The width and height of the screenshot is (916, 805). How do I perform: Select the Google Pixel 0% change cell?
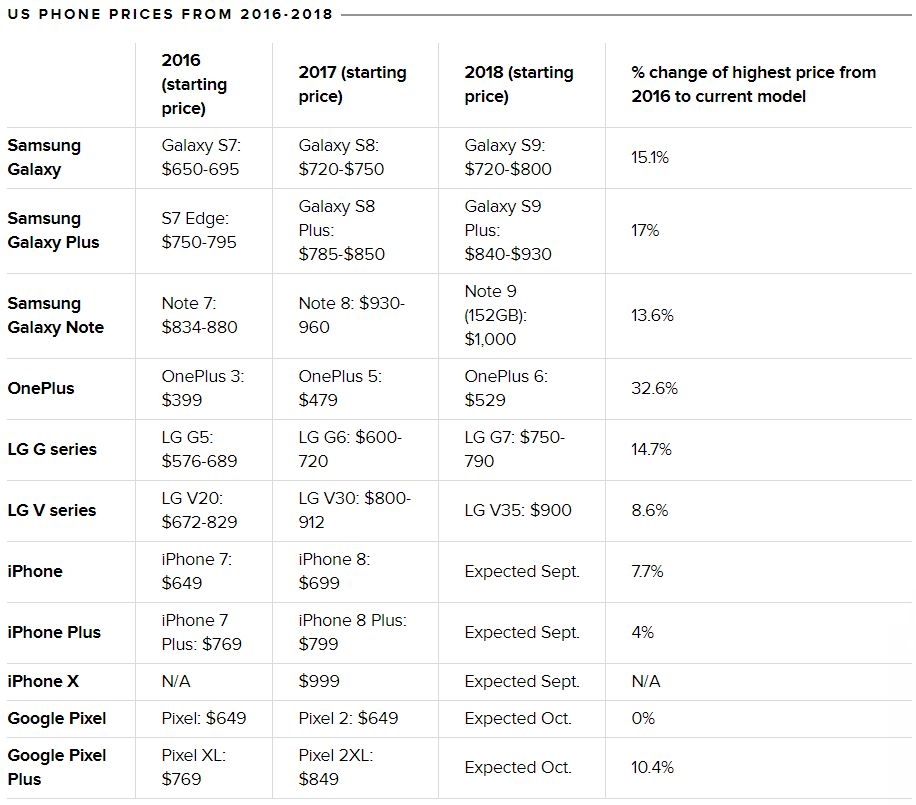point(643,718)
